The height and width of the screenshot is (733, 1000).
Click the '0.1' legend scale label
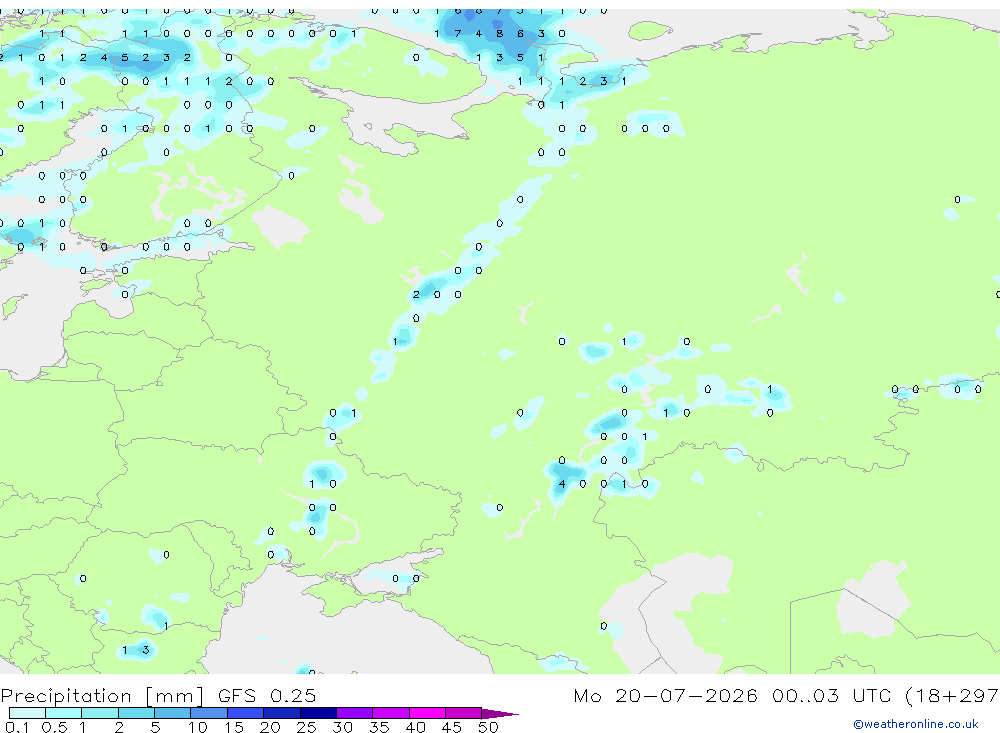tap(17, 727)
